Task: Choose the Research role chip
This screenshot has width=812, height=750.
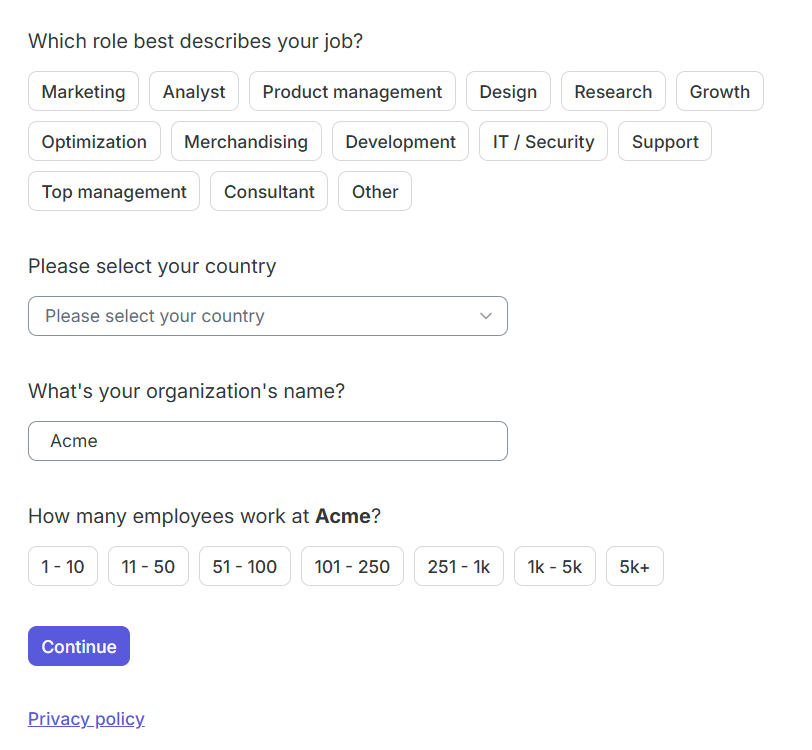Action: tap(613, 91)
